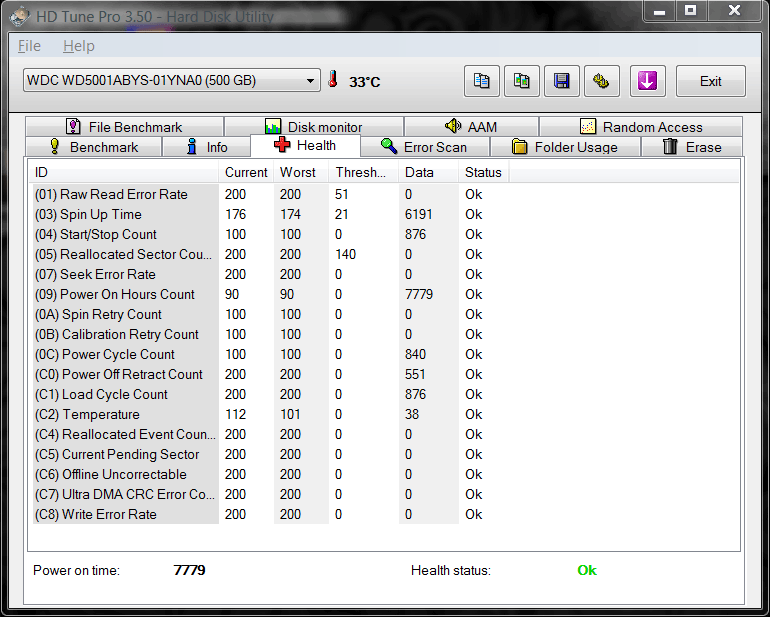Select the (07) Seek Error Rate row
The height and width of the screenshot is (617, 770).
point(271,274)
